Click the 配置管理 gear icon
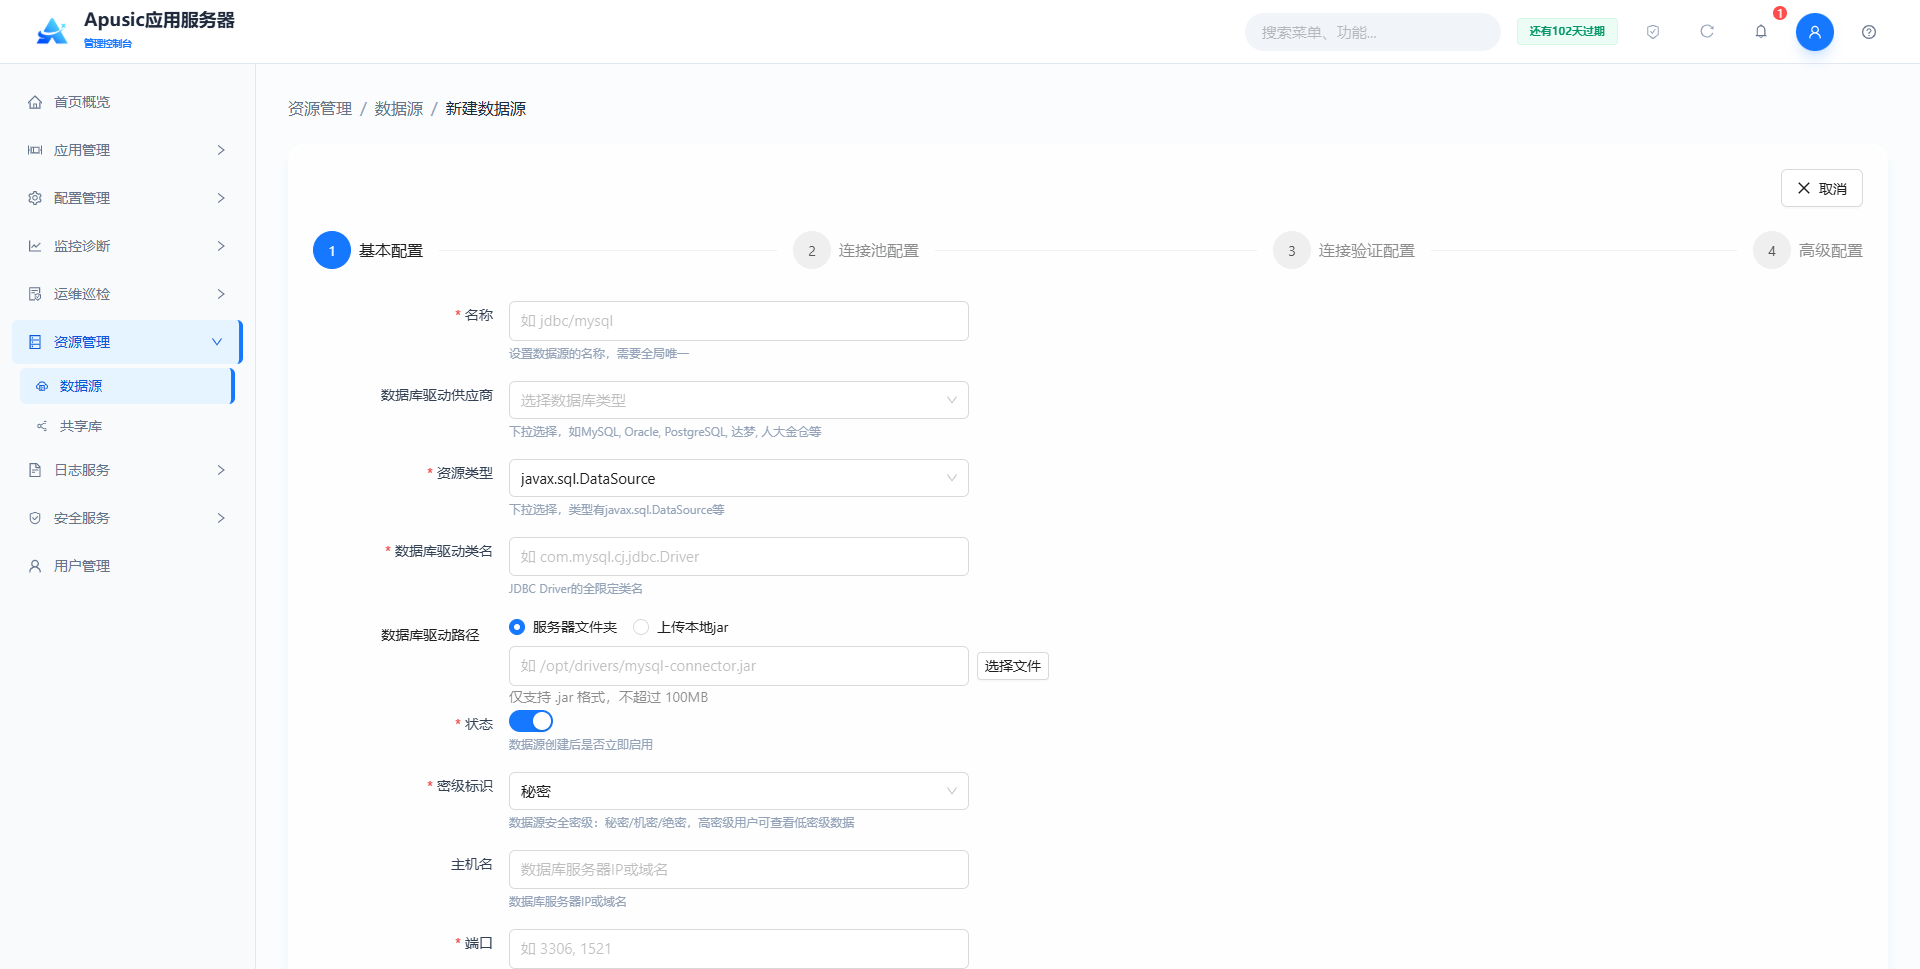Viewport: 1920px width, 969px height. (x=35, y=198)
